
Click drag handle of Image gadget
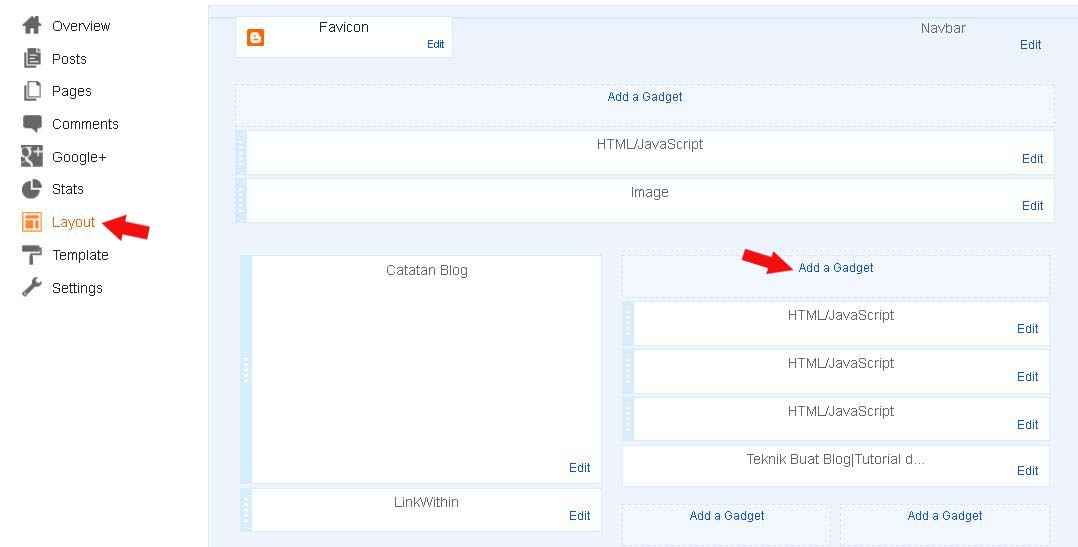point(241,200)
